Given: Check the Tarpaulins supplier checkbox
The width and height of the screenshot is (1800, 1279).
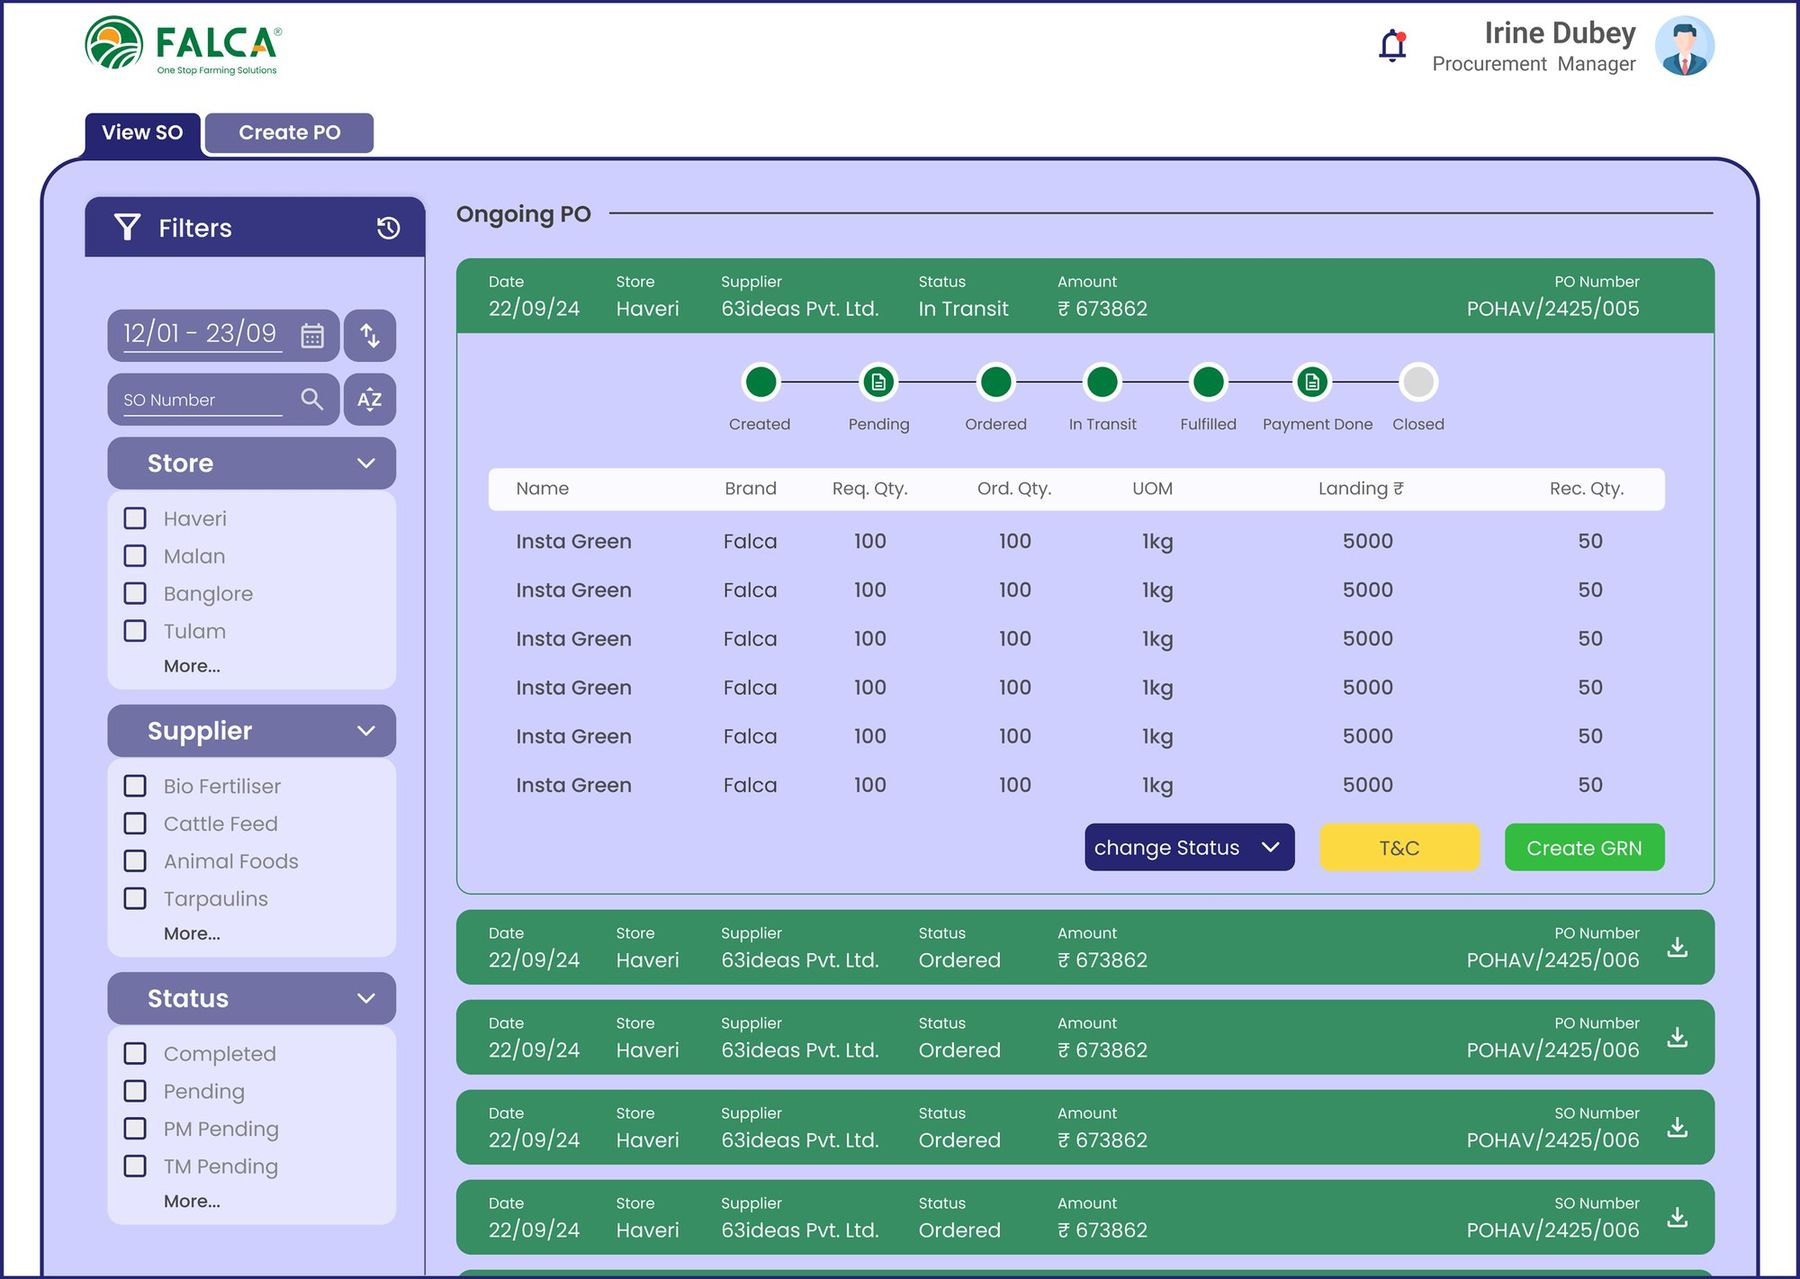Looking at the screenshot, I should [x=135, y=898].
